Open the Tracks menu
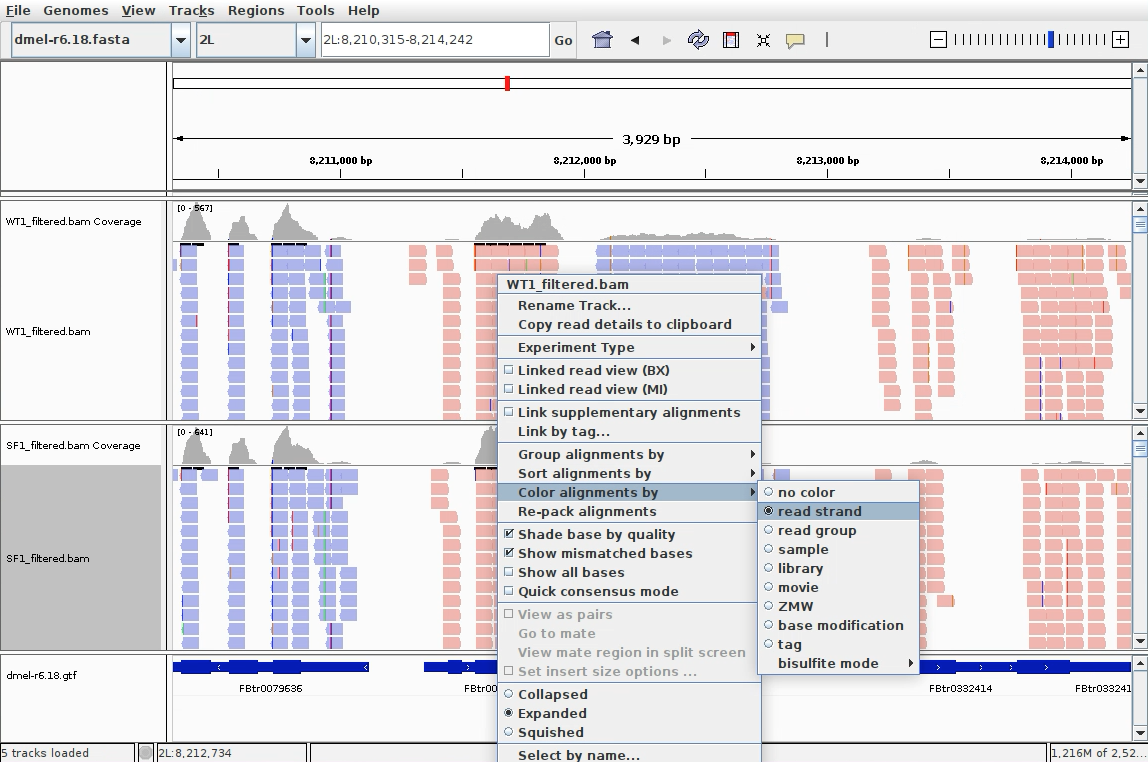This screenshot has height=762, width=1148. pos(191,10)
